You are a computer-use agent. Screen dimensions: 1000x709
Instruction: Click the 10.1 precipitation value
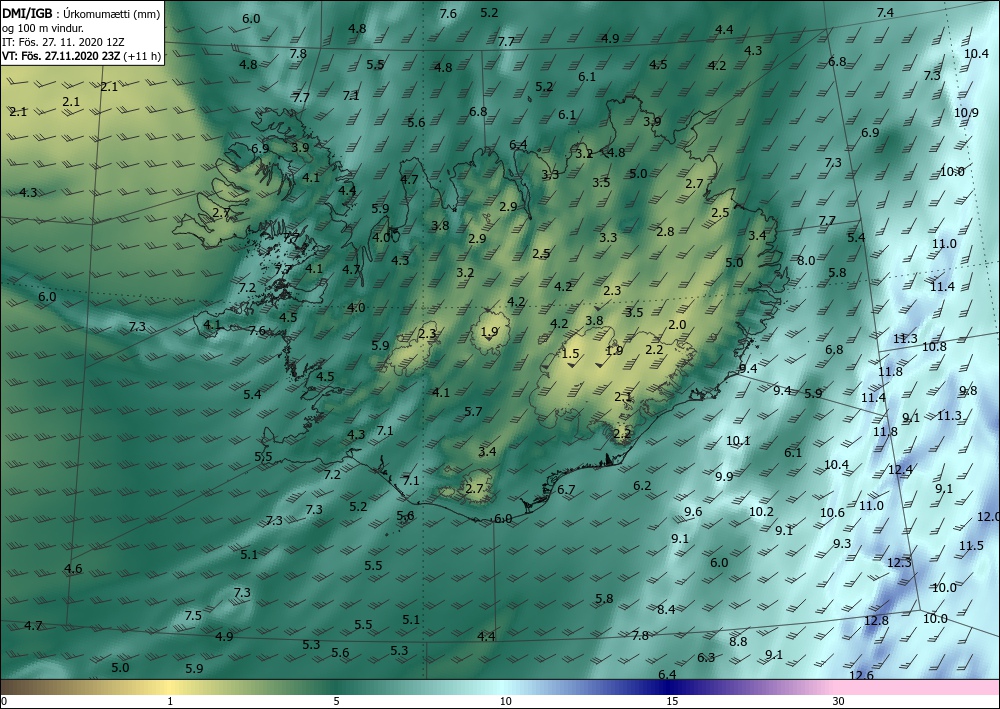click(739, 441)
